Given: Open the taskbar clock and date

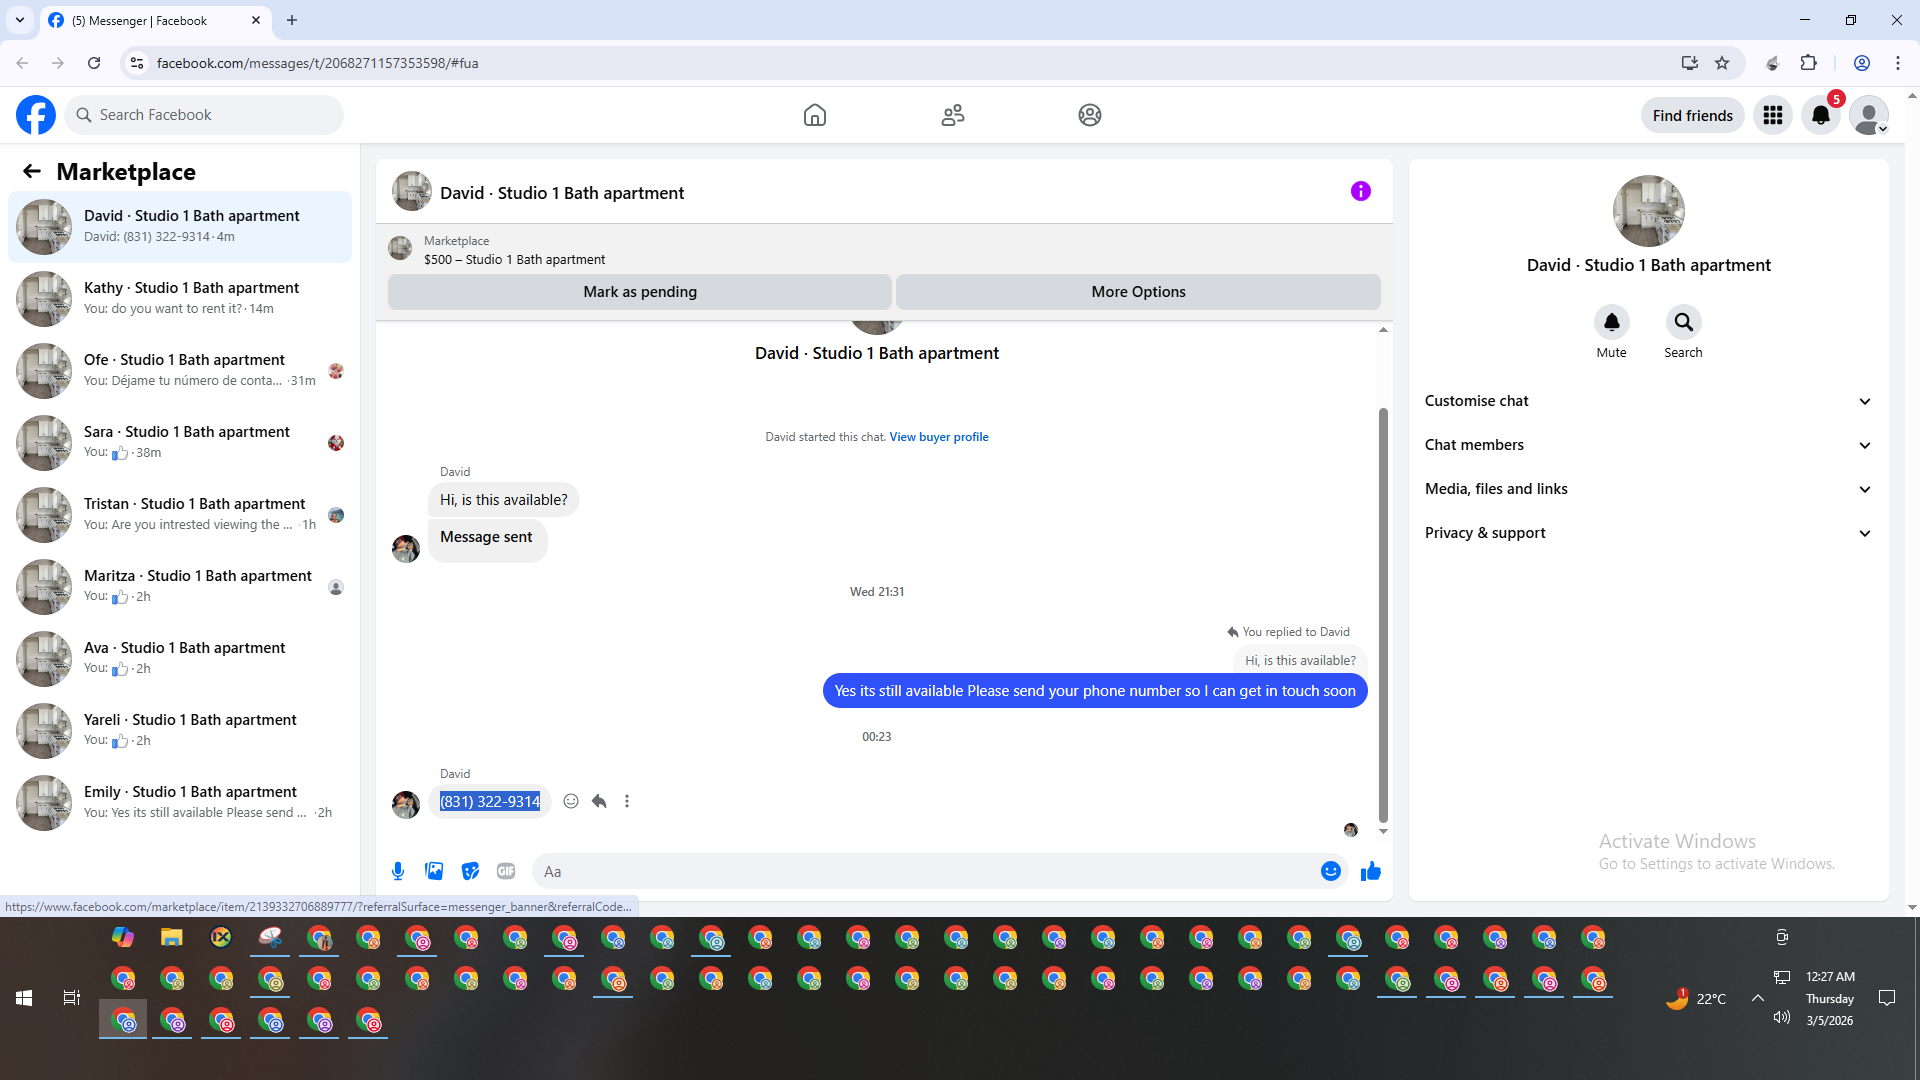Looking at the screenshot, I should point(1830,998).
